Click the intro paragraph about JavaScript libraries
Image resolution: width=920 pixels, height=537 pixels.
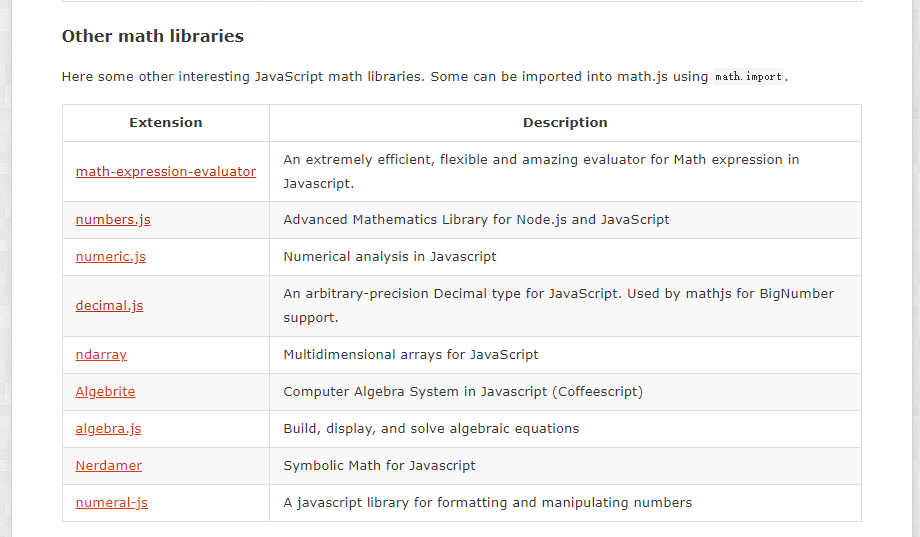425,77
